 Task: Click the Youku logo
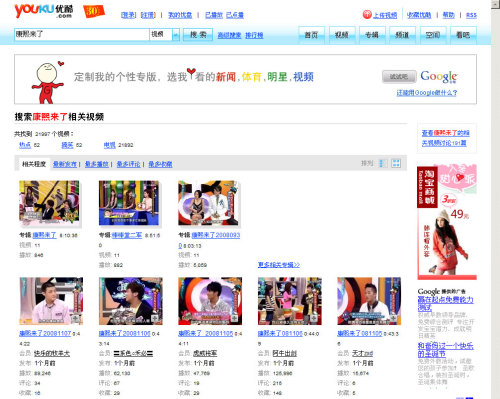pos(44,11)
